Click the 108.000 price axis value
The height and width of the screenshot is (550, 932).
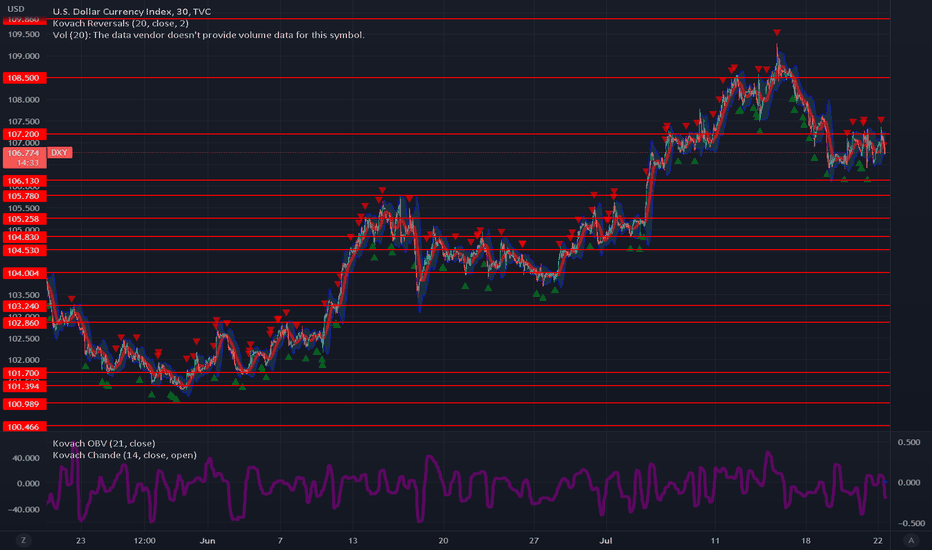(24, 99)
